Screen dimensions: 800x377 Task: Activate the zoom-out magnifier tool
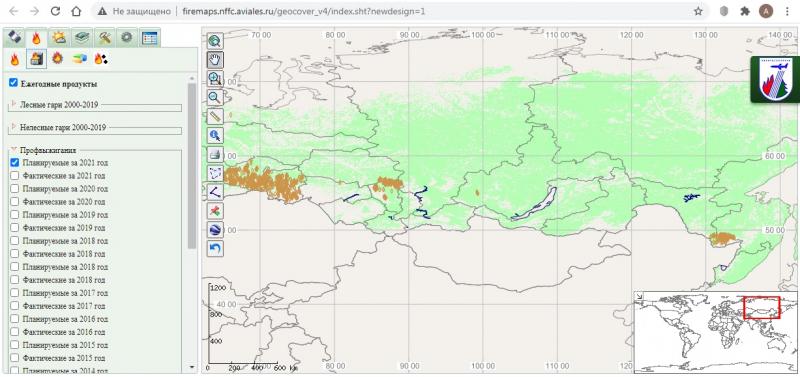click(215, 97)
